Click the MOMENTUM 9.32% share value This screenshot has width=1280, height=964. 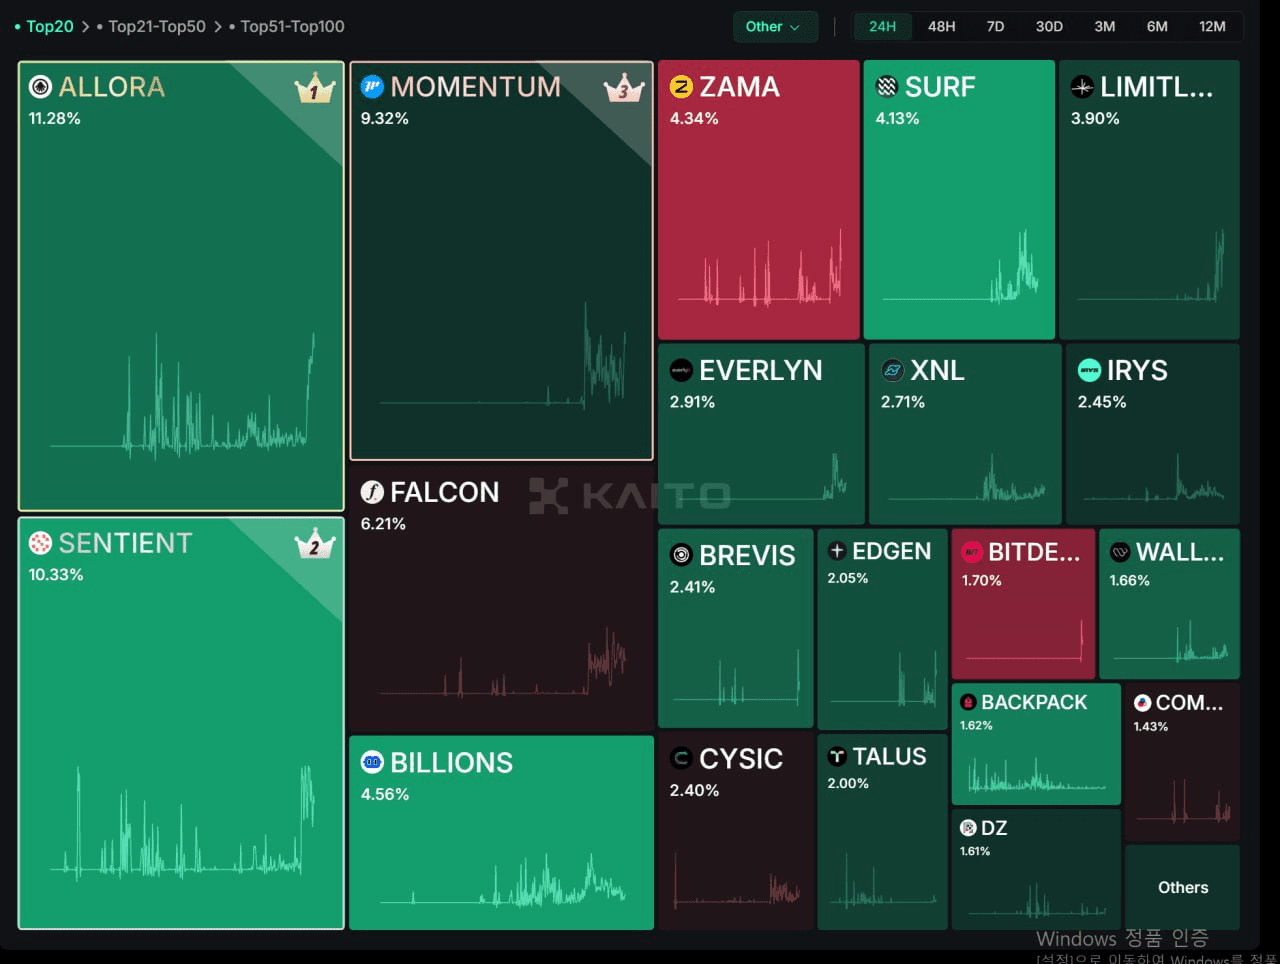click(385, 118)
